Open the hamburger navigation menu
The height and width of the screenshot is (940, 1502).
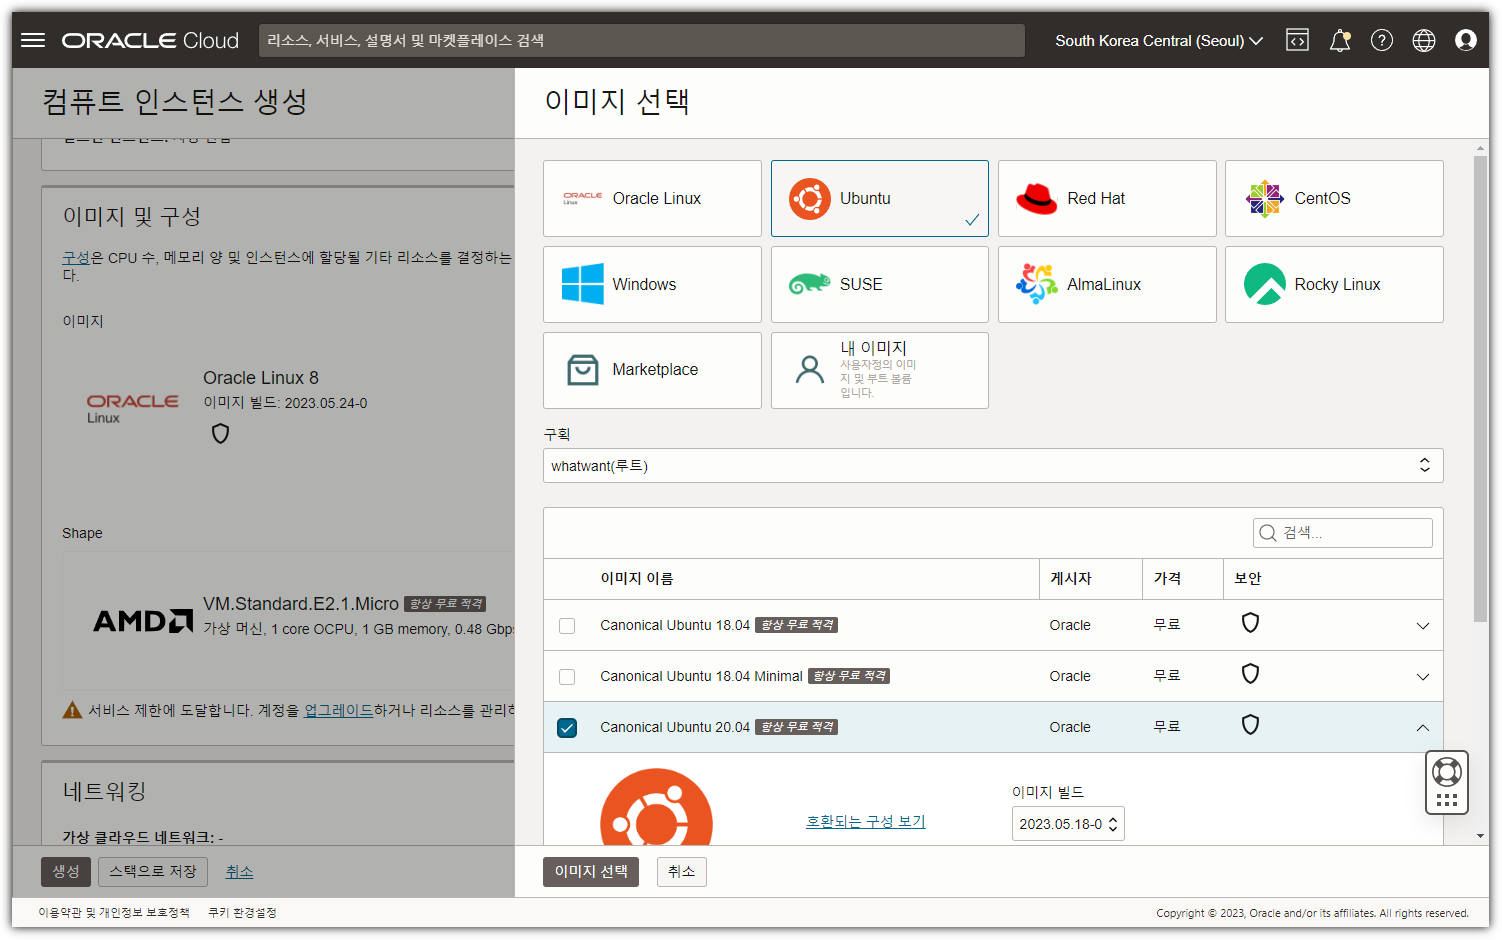[33, 40]
